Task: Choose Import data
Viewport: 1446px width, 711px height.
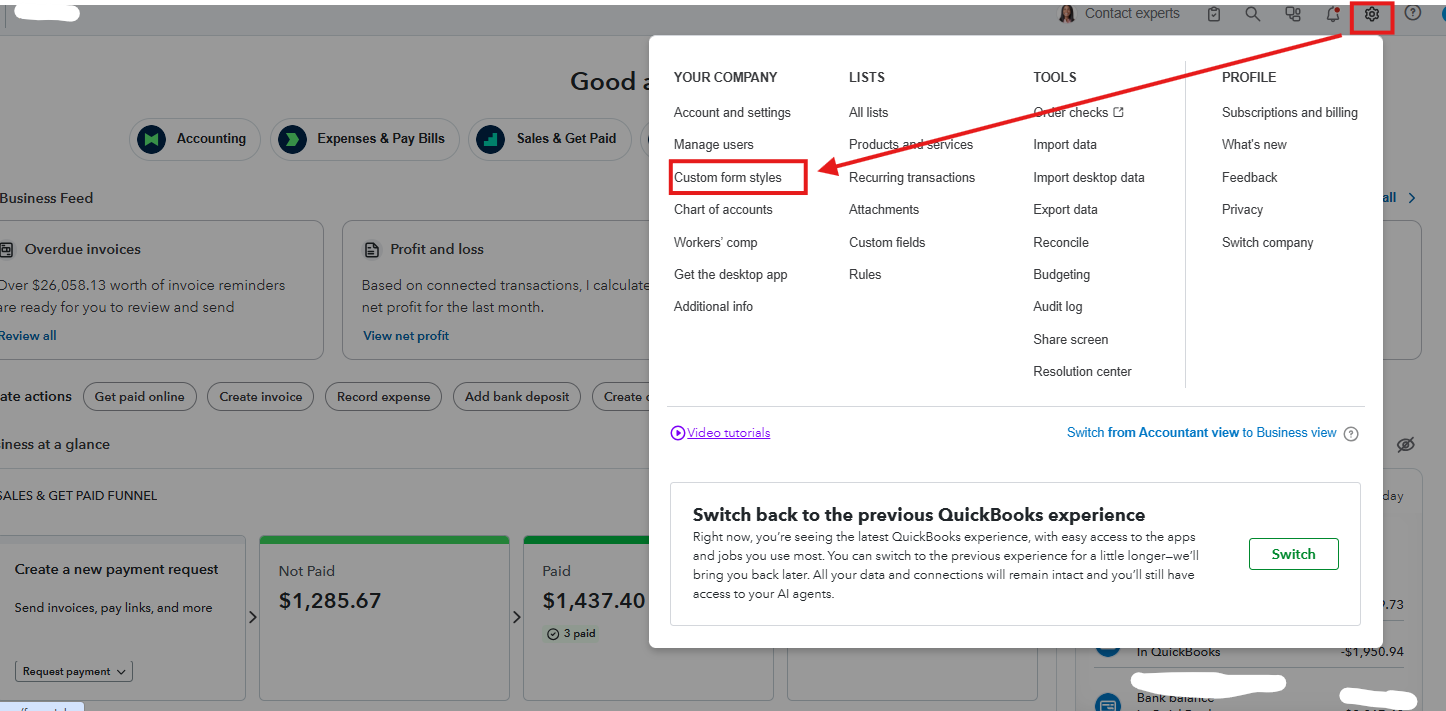Action: [x=1065, y=144]
